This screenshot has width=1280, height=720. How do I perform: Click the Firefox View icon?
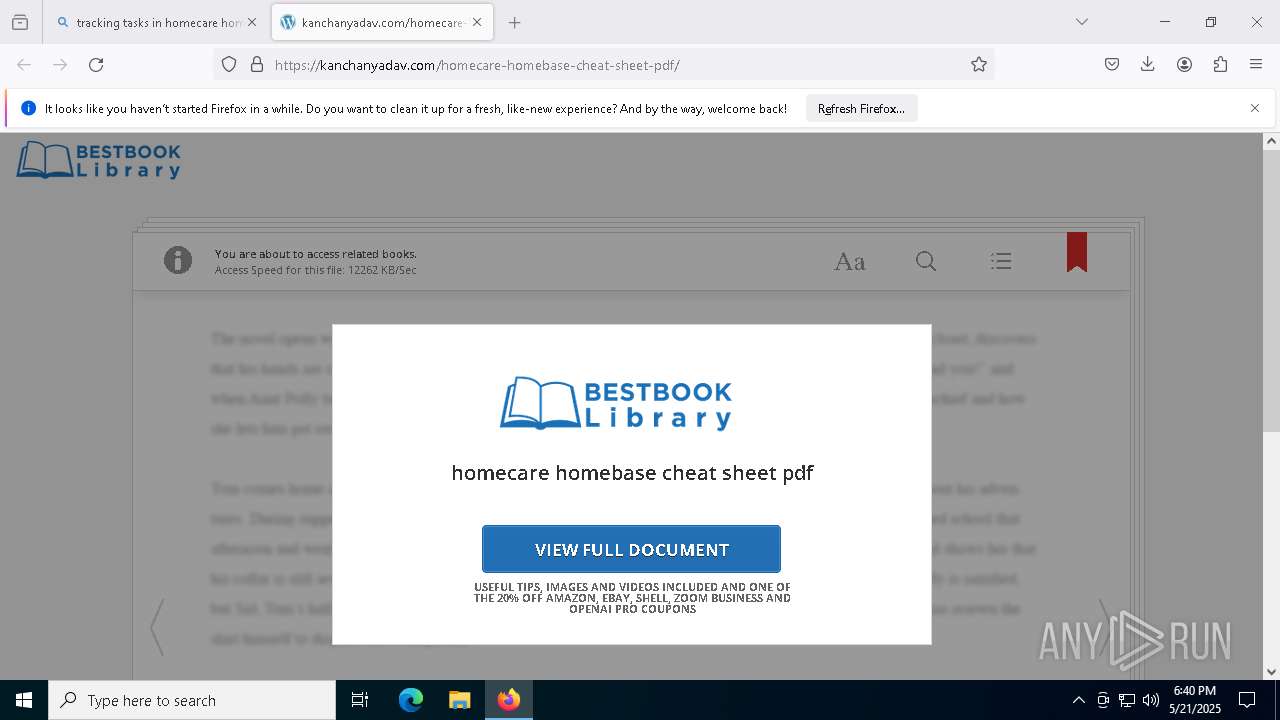point(20,22)
